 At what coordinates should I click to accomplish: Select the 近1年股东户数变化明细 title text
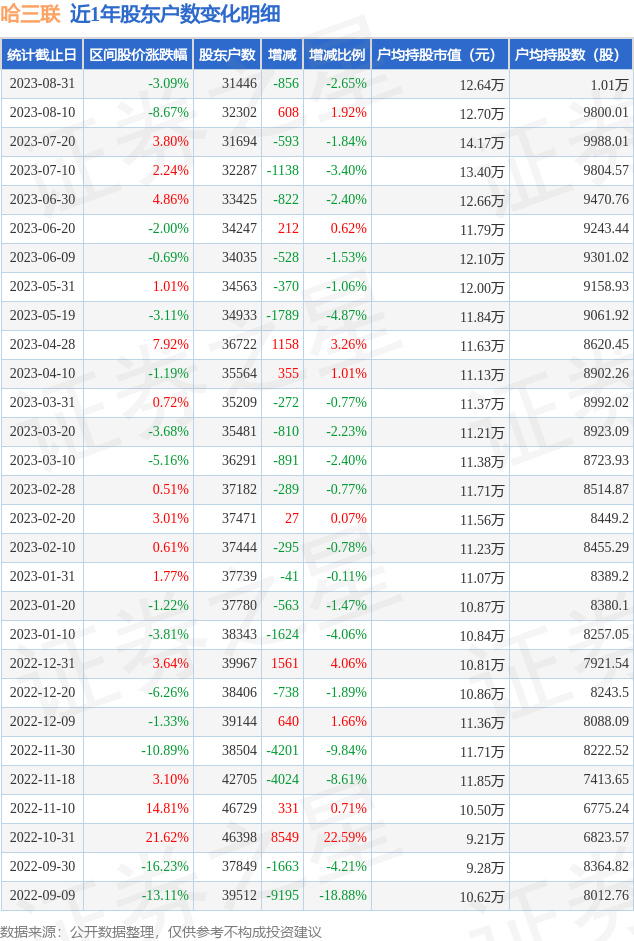175,14
